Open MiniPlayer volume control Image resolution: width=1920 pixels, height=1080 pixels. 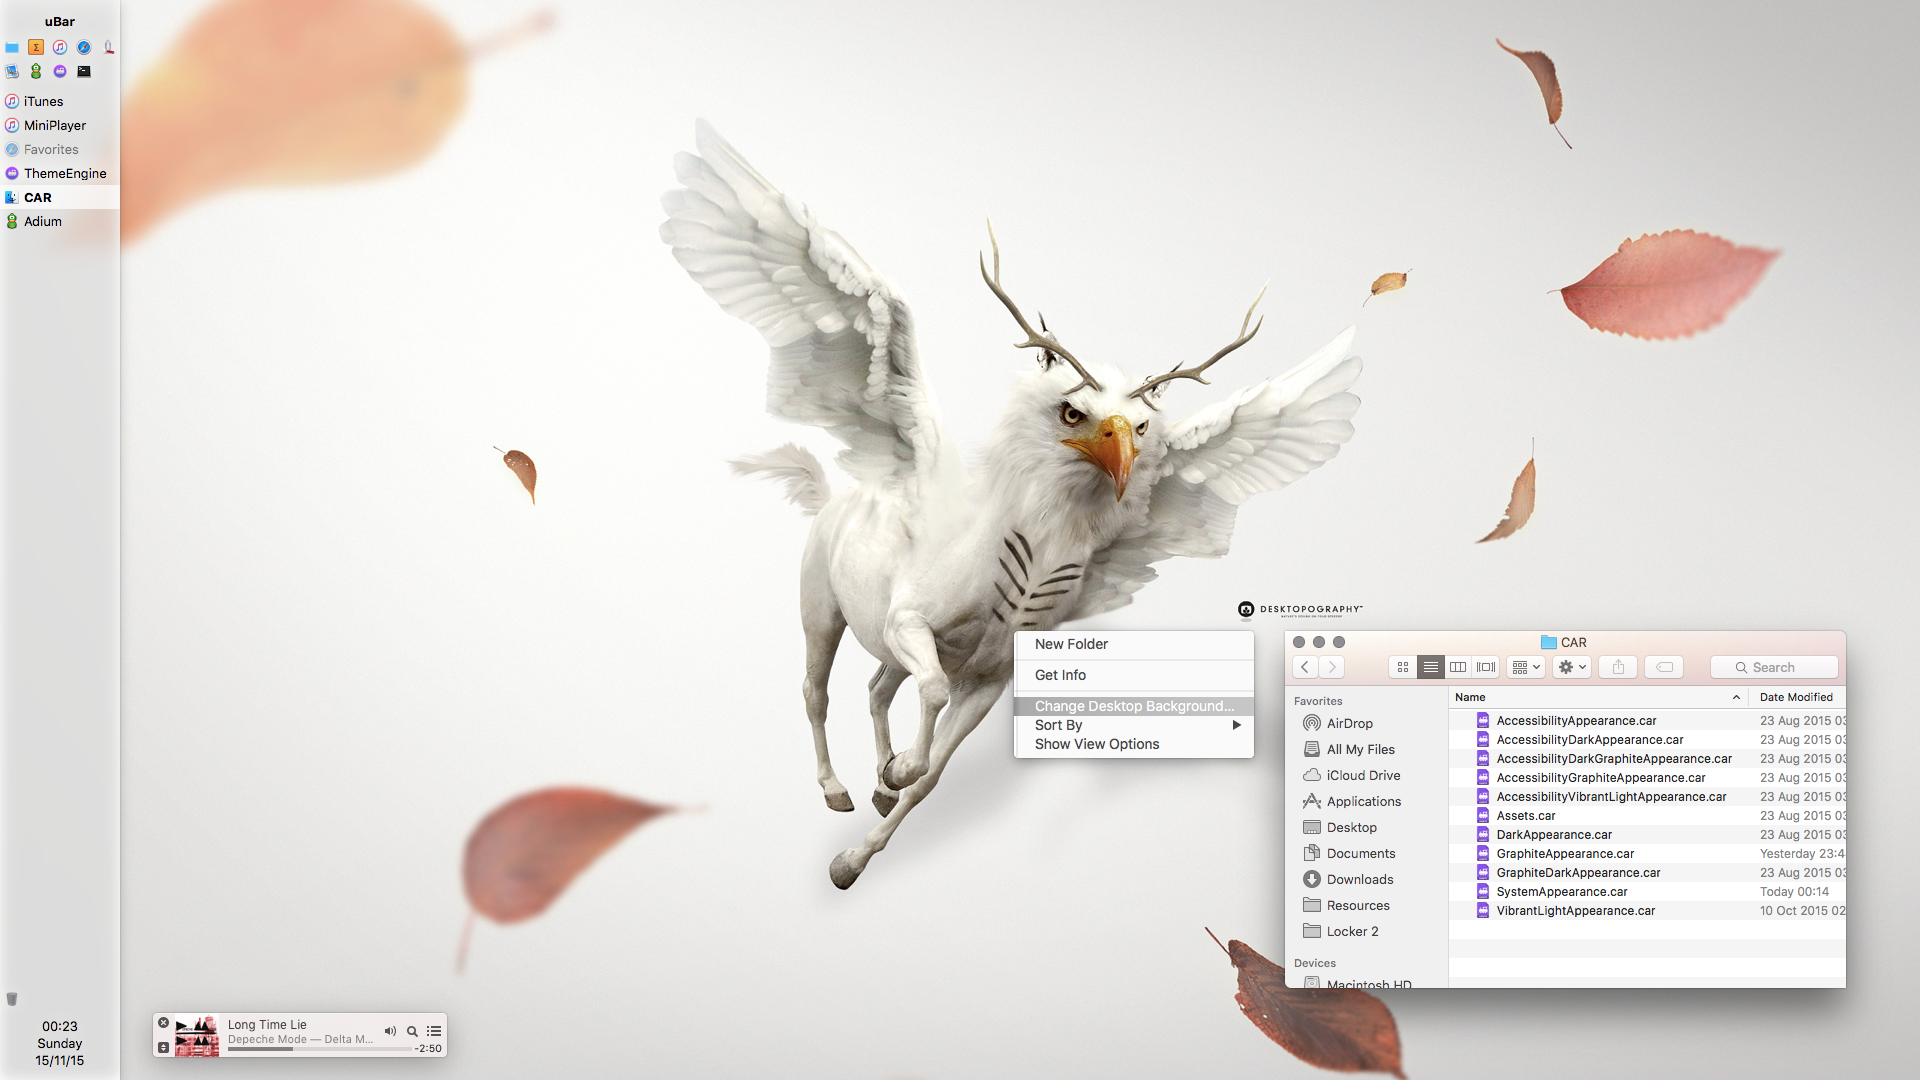[390, 1031]
